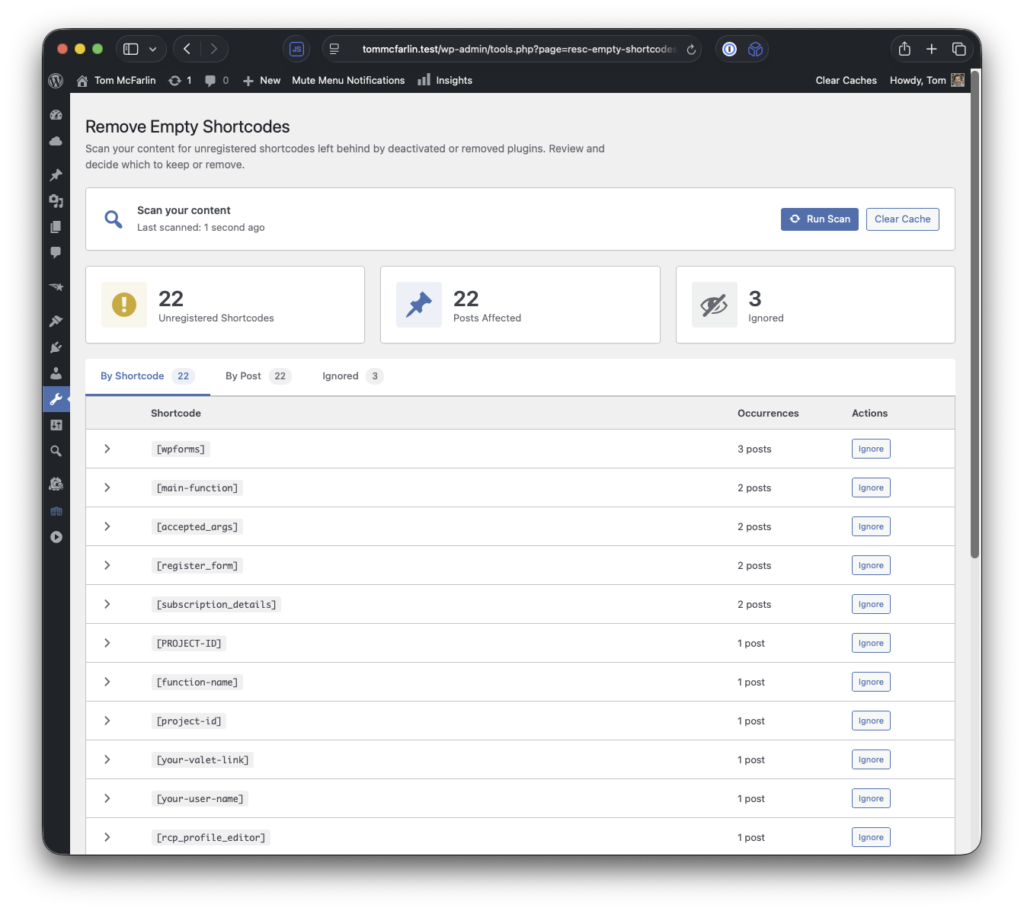Open the 1Password extension icon
The width and height of the screenshot is (1024, 911).
click(x=729, y=49)
